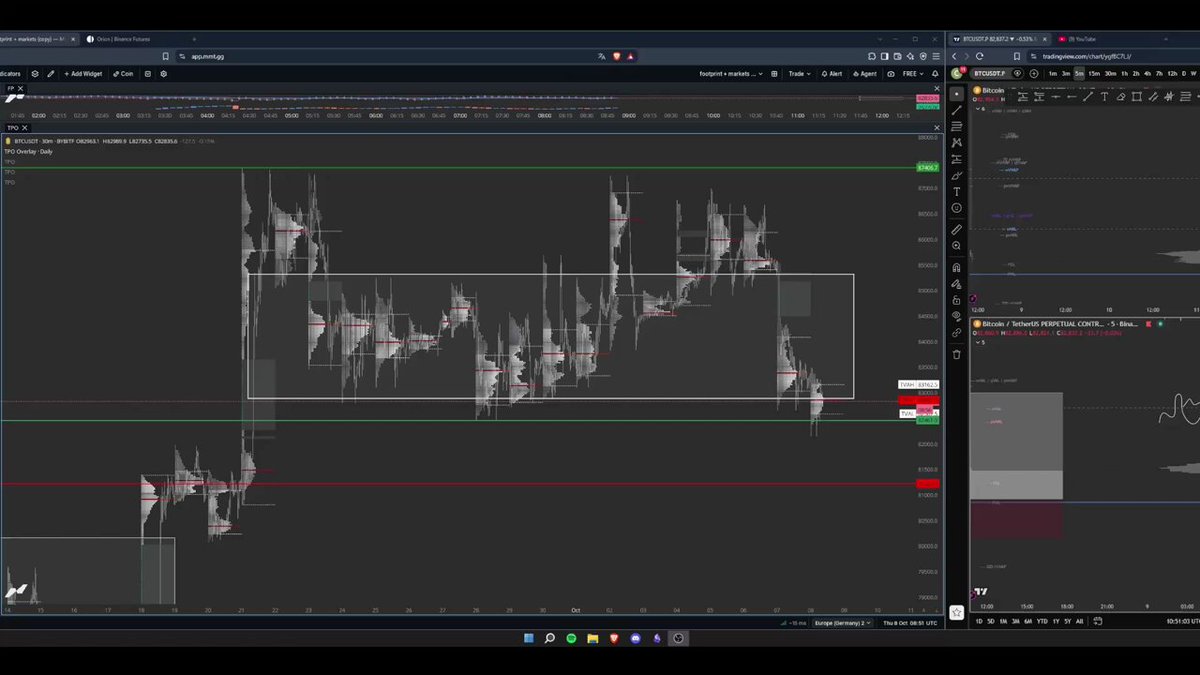Open the settings gear in the MMT toolbar
The height and width of the screenshot is (675, 1200).
[164, 73]
